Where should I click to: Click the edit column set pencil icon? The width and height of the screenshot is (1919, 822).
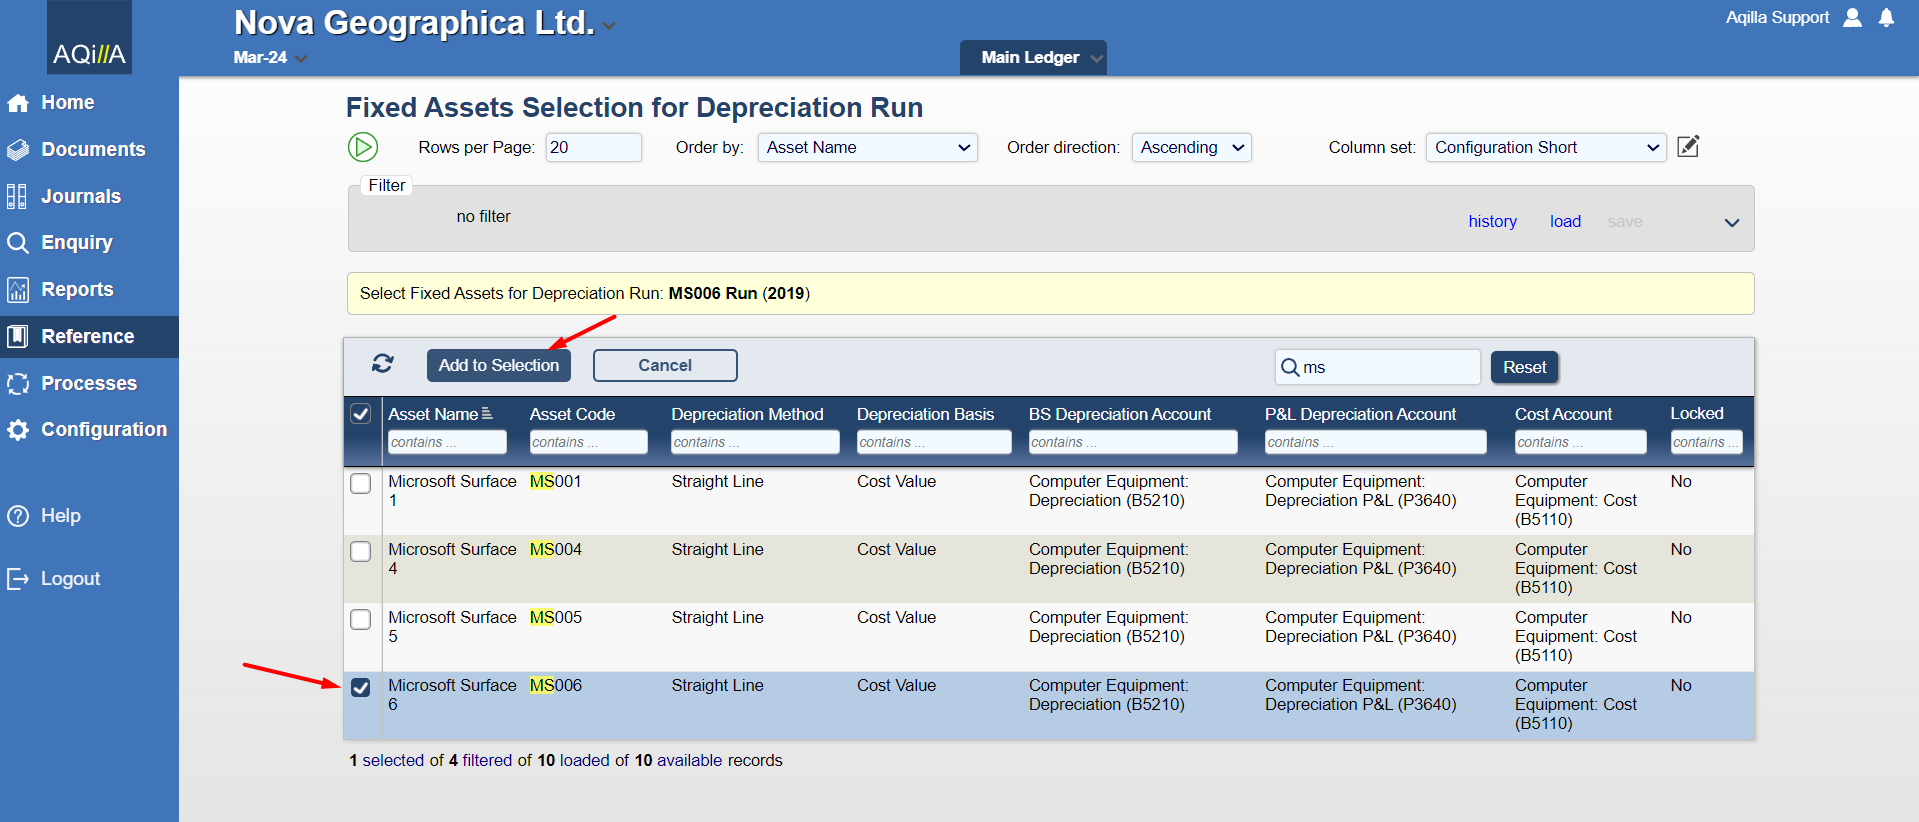point(1688,147)
